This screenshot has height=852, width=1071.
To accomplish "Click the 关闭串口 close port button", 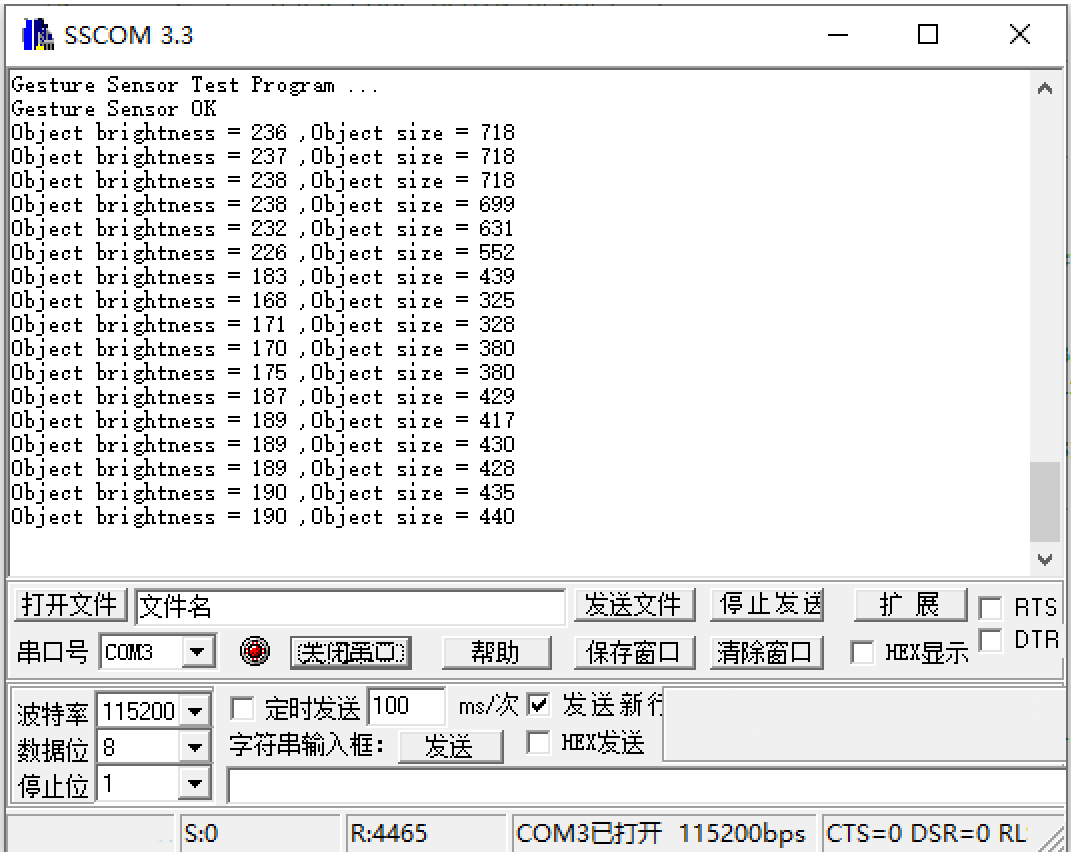I will [351, 652].
